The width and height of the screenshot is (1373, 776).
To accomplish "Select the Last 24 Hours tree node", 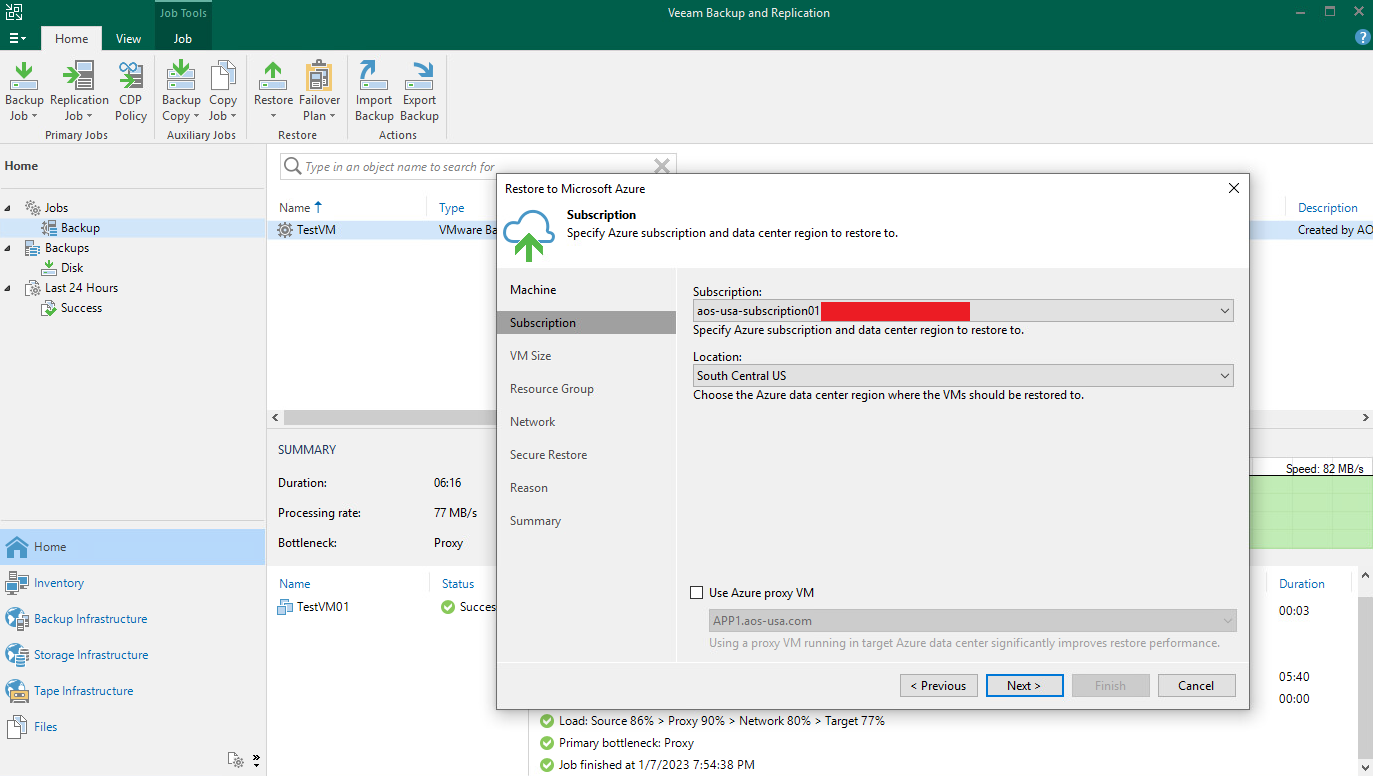I will [x=81, y=288].
